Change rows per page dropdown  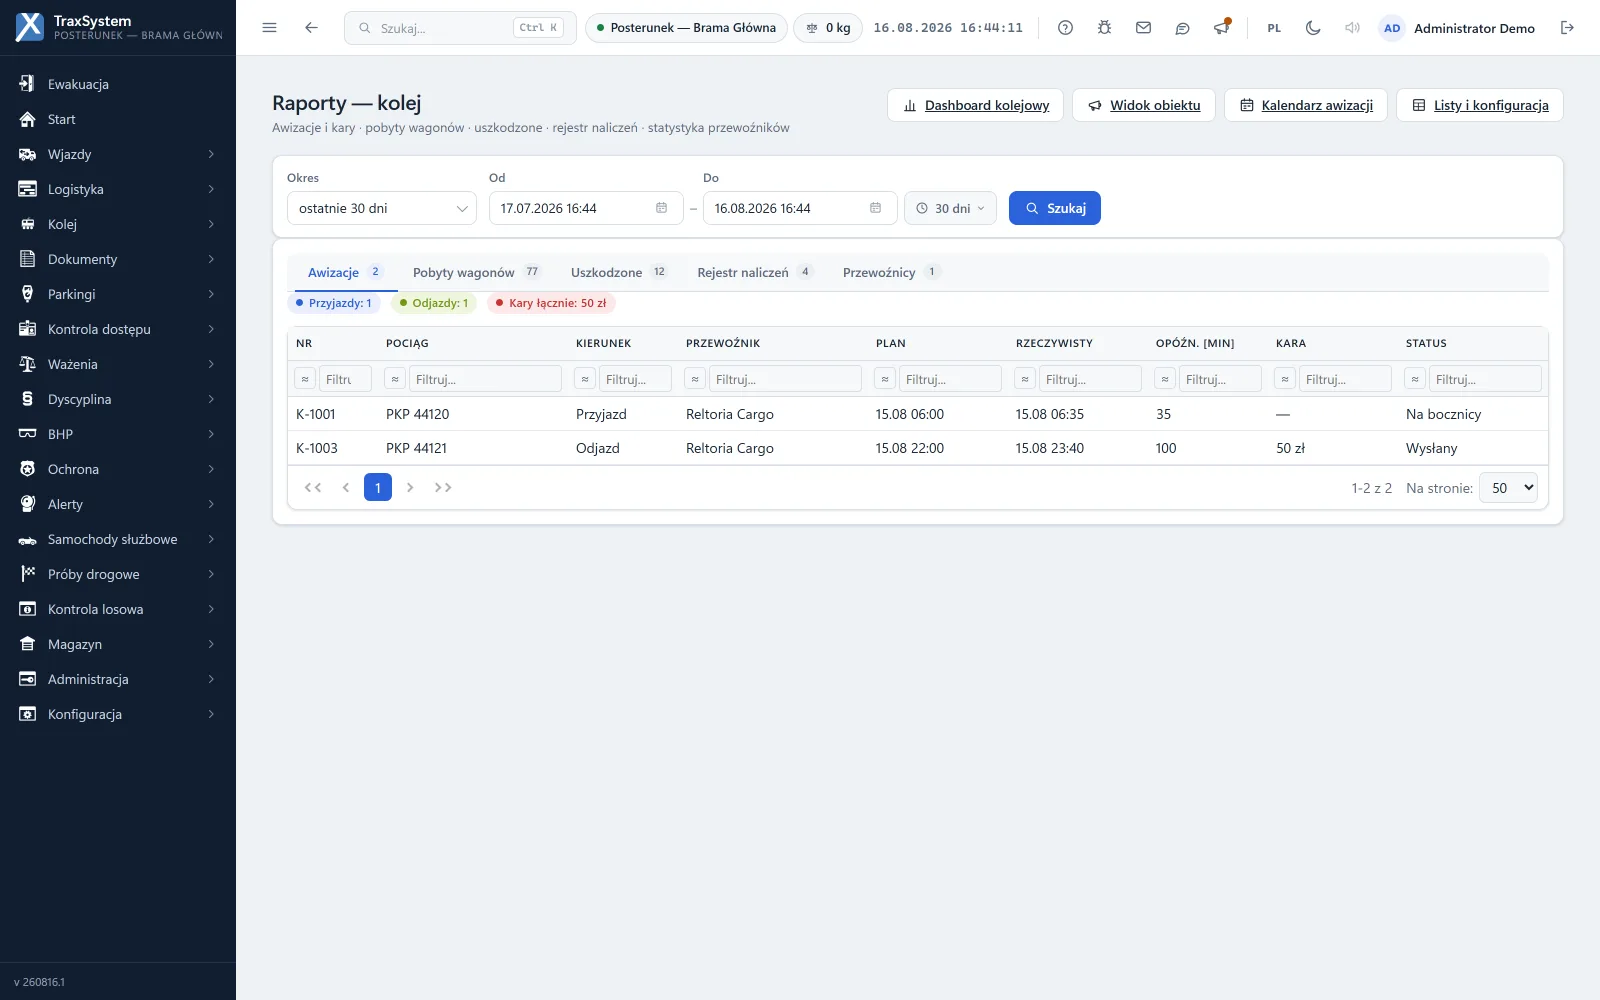pos(1508,488)
